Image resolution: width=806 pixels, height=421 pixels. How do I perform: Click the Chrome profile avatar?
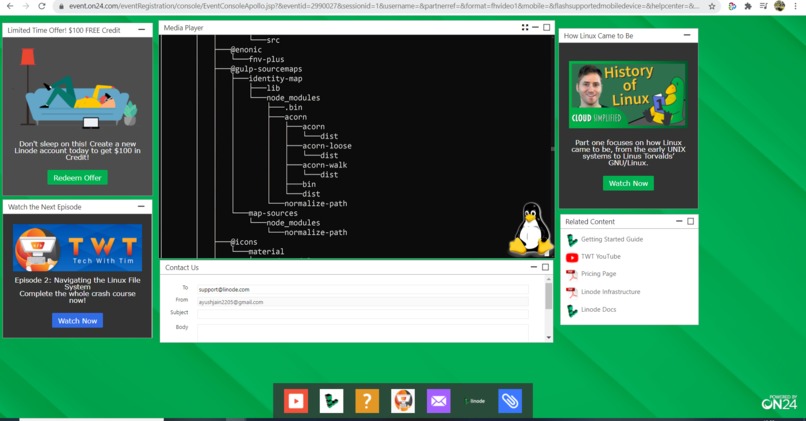tap(779, 6)
